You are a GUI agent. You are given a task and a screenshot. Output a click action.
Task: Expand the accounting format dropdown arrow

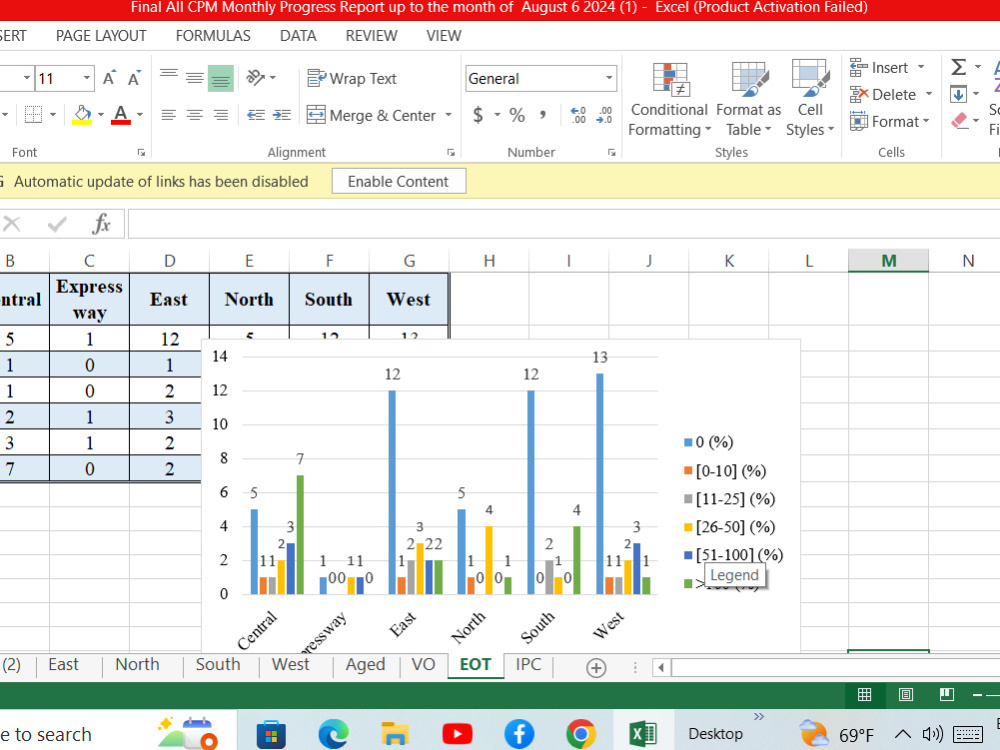point(497,115)
